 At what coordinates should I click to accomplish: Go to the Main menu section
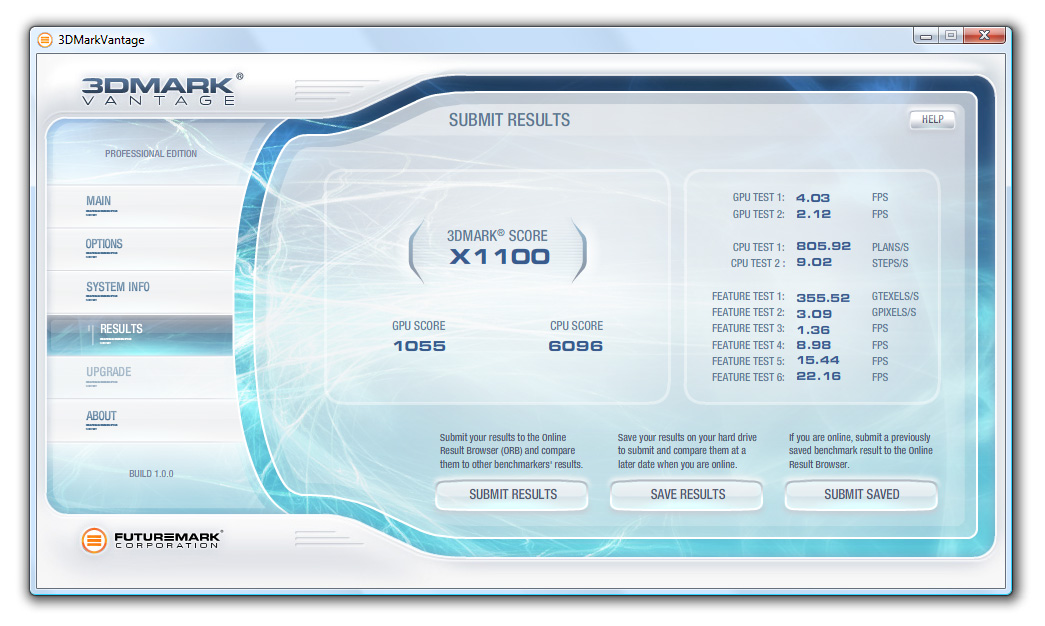tap(99, 202)
